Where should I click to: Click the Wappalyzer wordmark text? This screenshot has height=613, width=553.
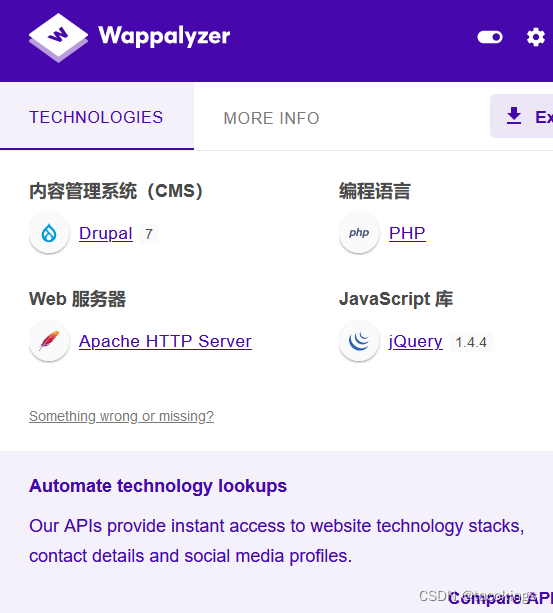(164, 36)
